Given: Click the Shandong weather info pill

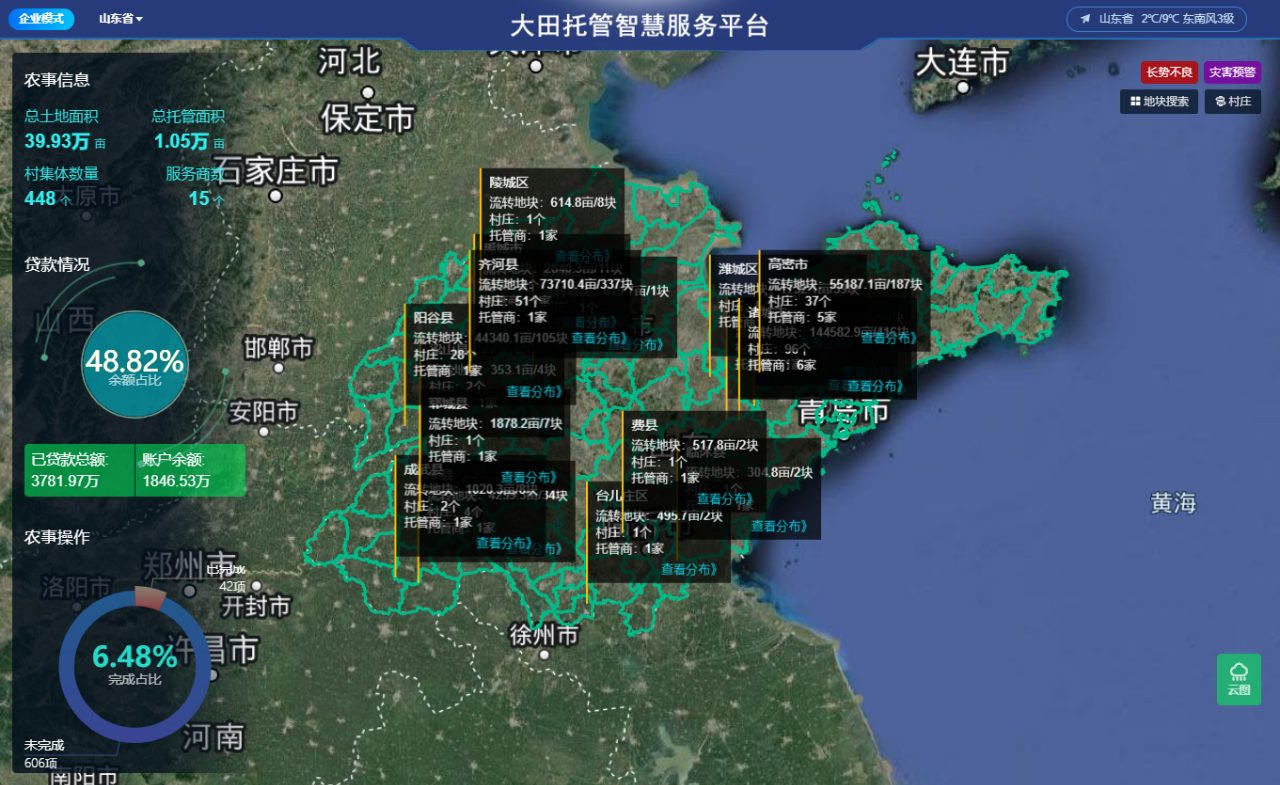Looking at the screenshot, I should coord(1155,19).
